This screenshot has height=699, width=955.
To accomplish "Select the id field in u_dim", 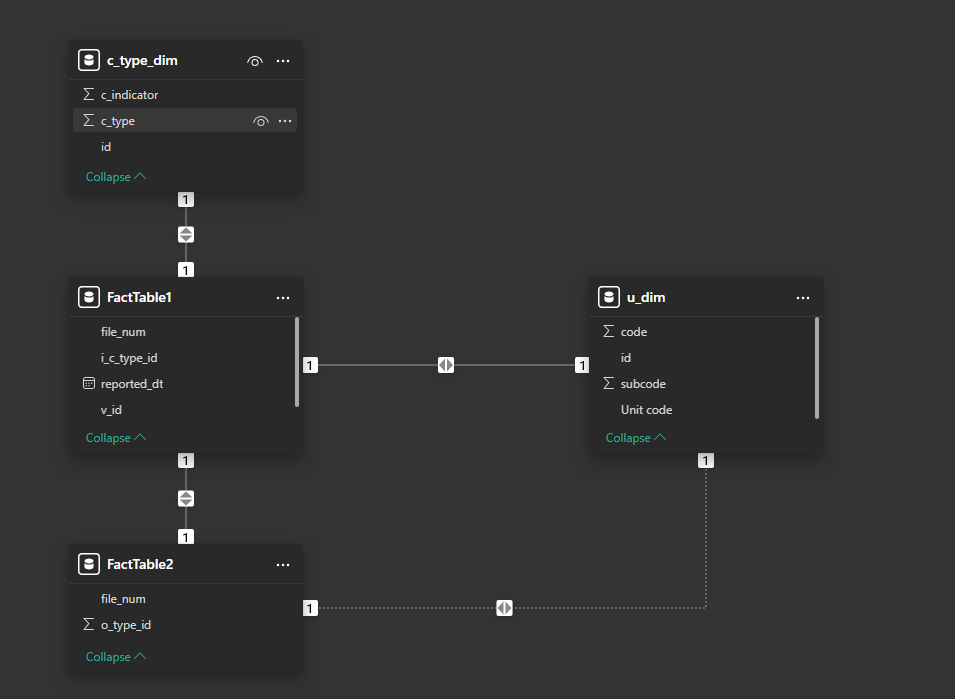I will (x=703, y=358).
